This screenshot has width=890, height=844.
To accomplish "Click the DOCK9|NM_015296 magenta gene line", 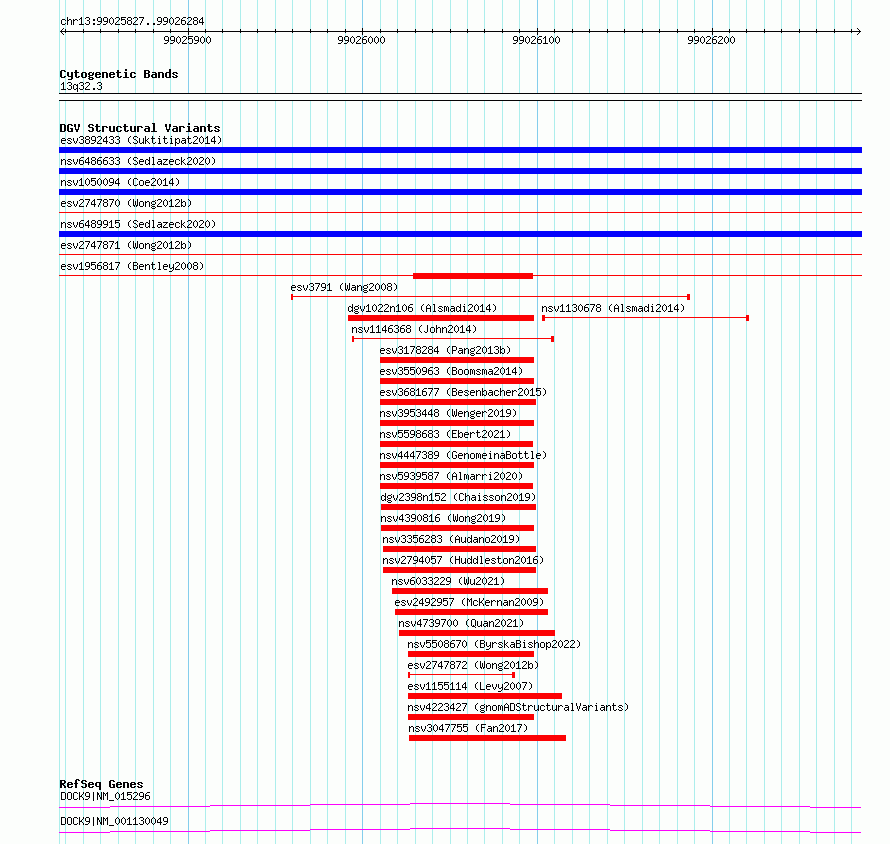I will (460, 805).
